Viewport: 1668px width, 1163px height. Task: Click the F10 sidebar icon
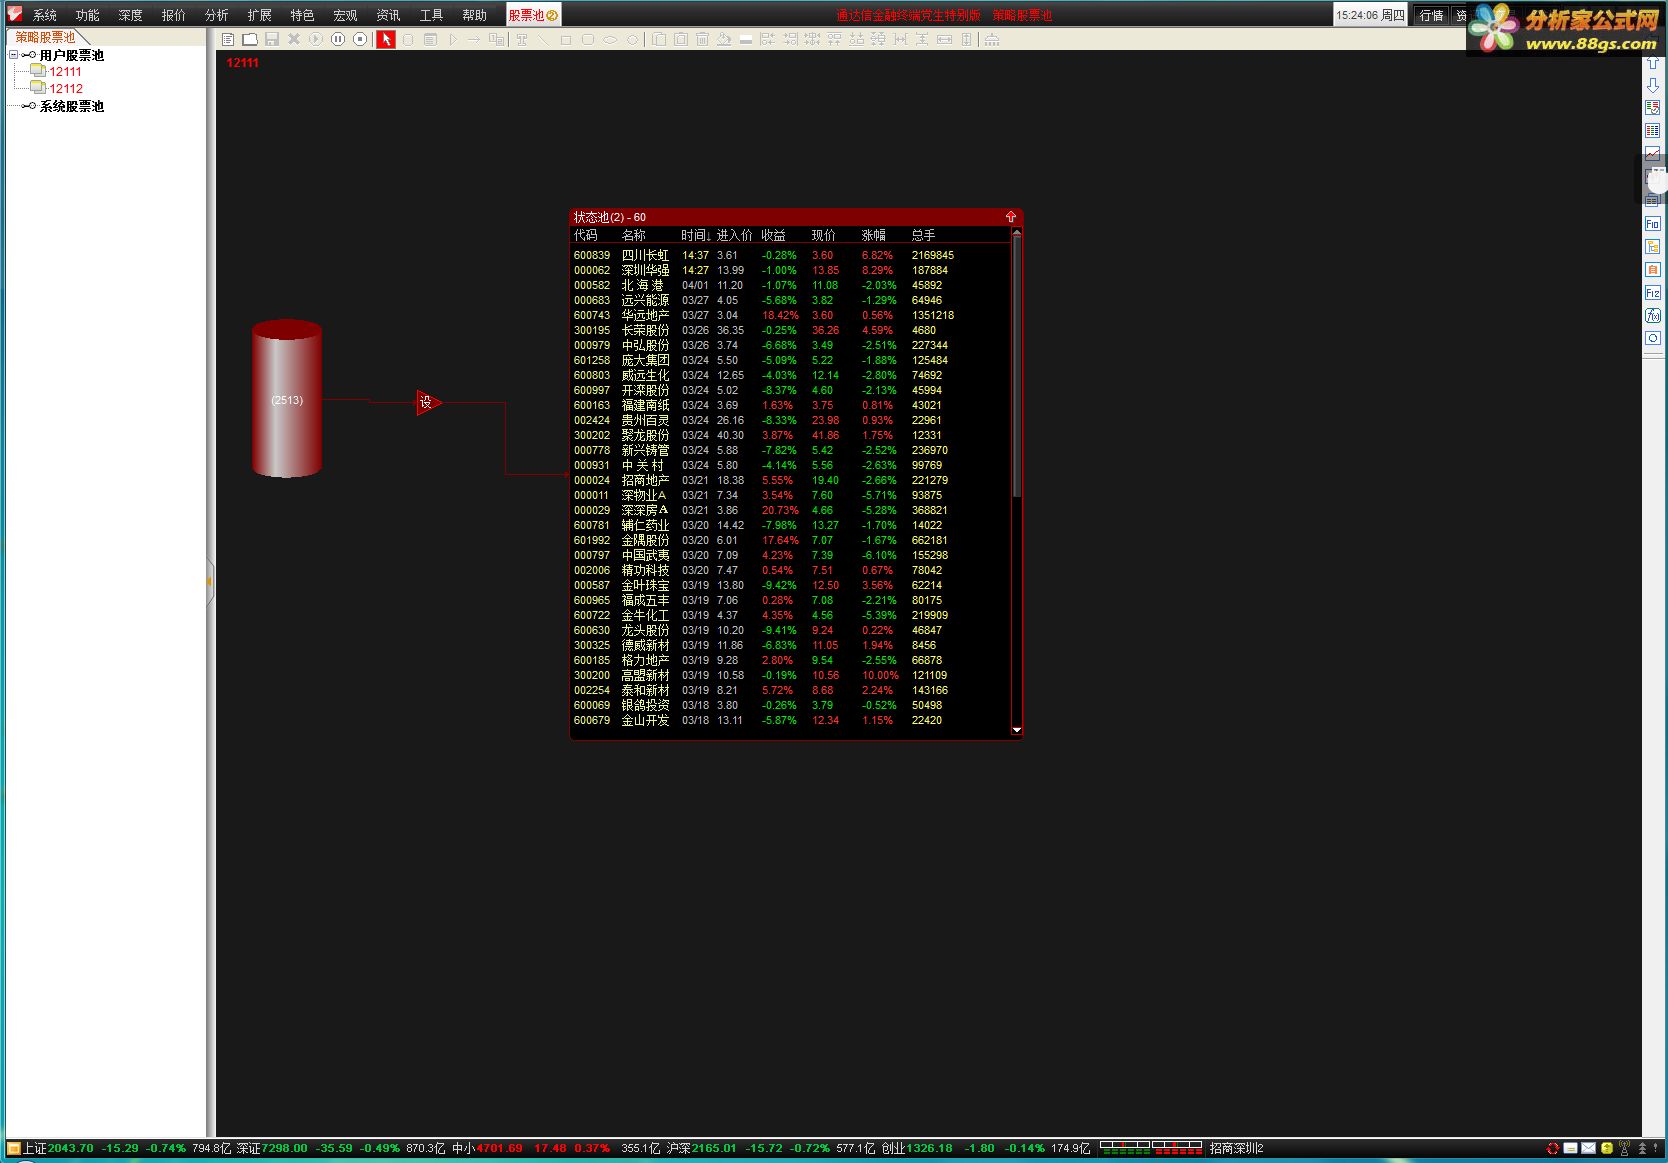coord(1653,223)
